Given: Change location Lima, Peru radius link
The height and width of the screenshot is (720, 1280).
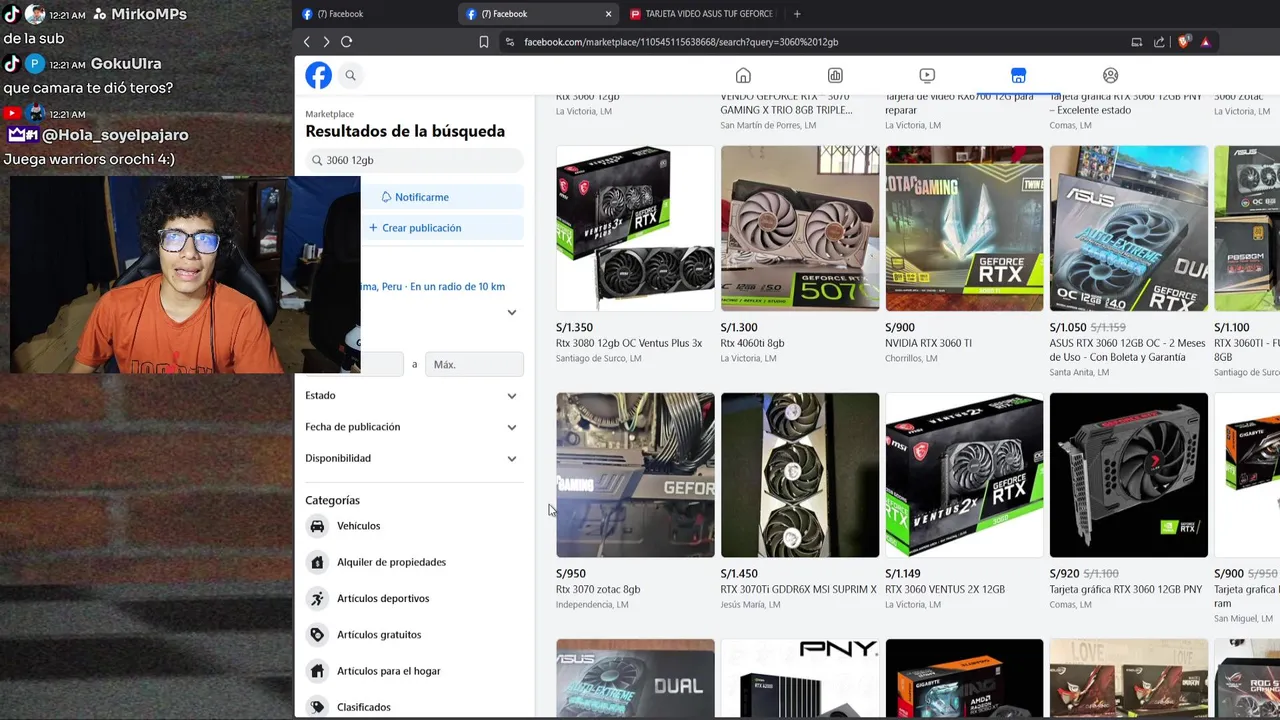Looking at the screenshot, I should tap(432, 287).
